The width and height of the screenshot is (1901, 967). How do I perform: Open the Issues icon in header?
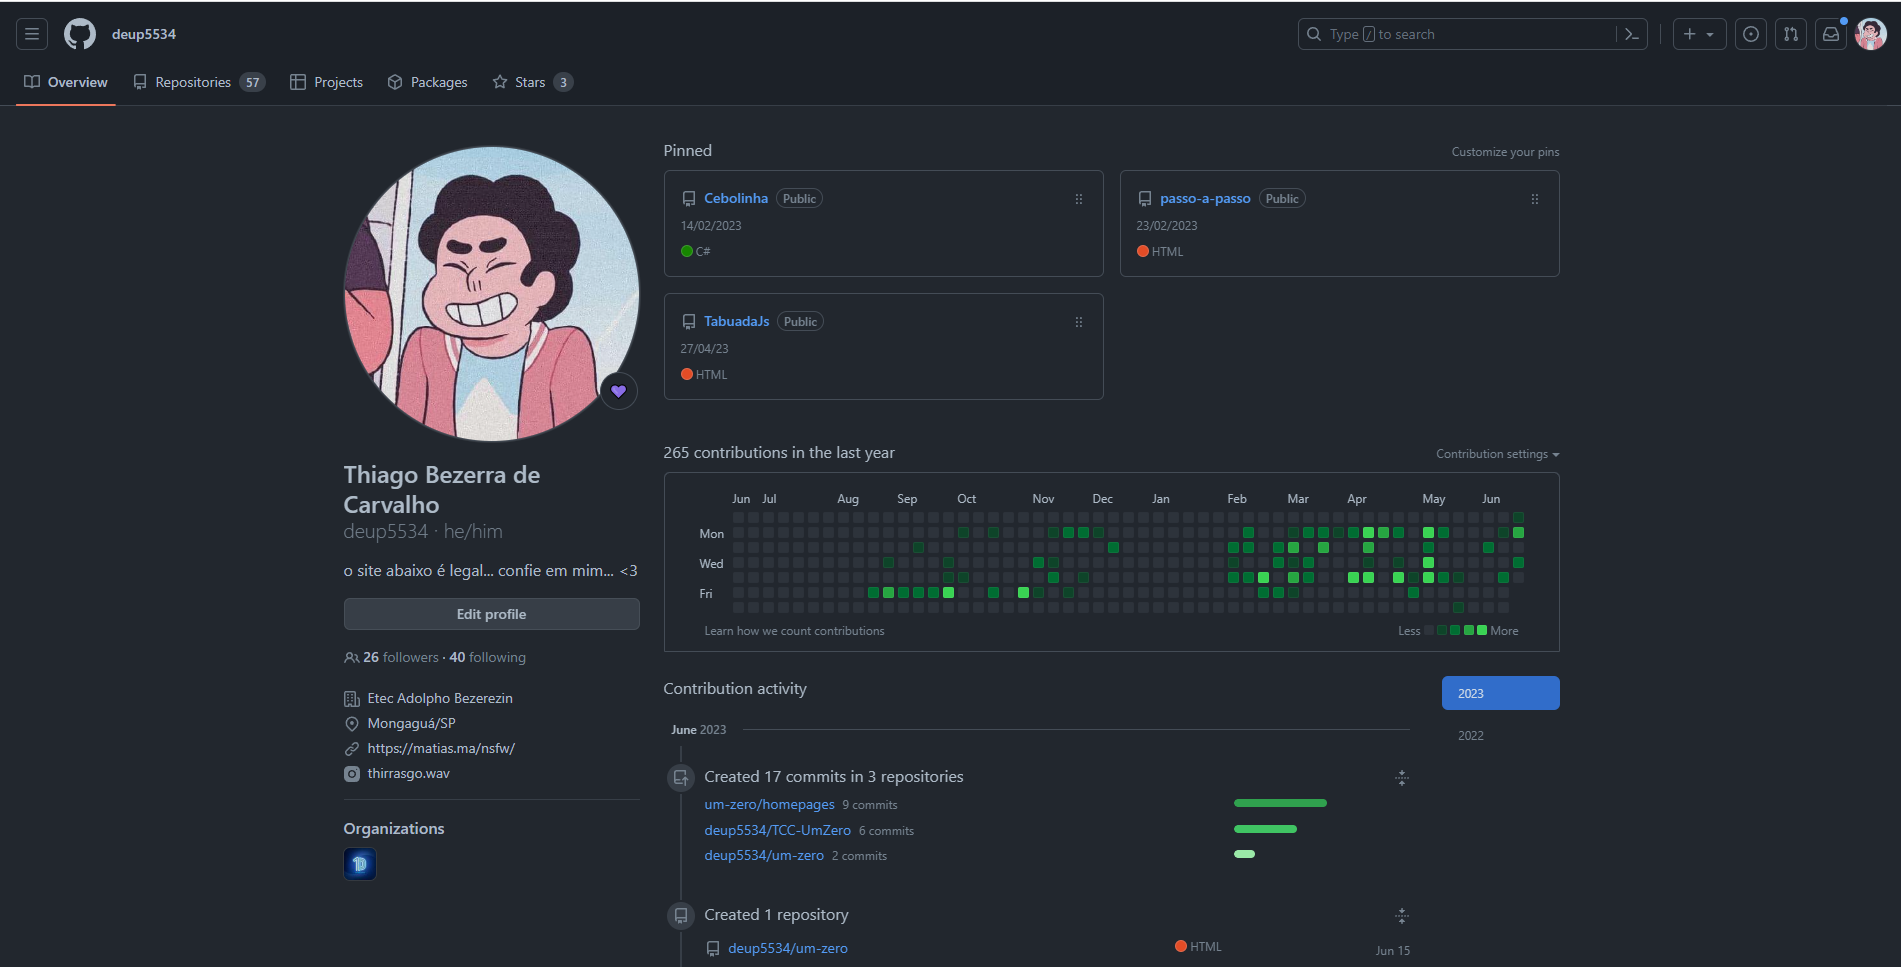click(x=1751, y=34)
